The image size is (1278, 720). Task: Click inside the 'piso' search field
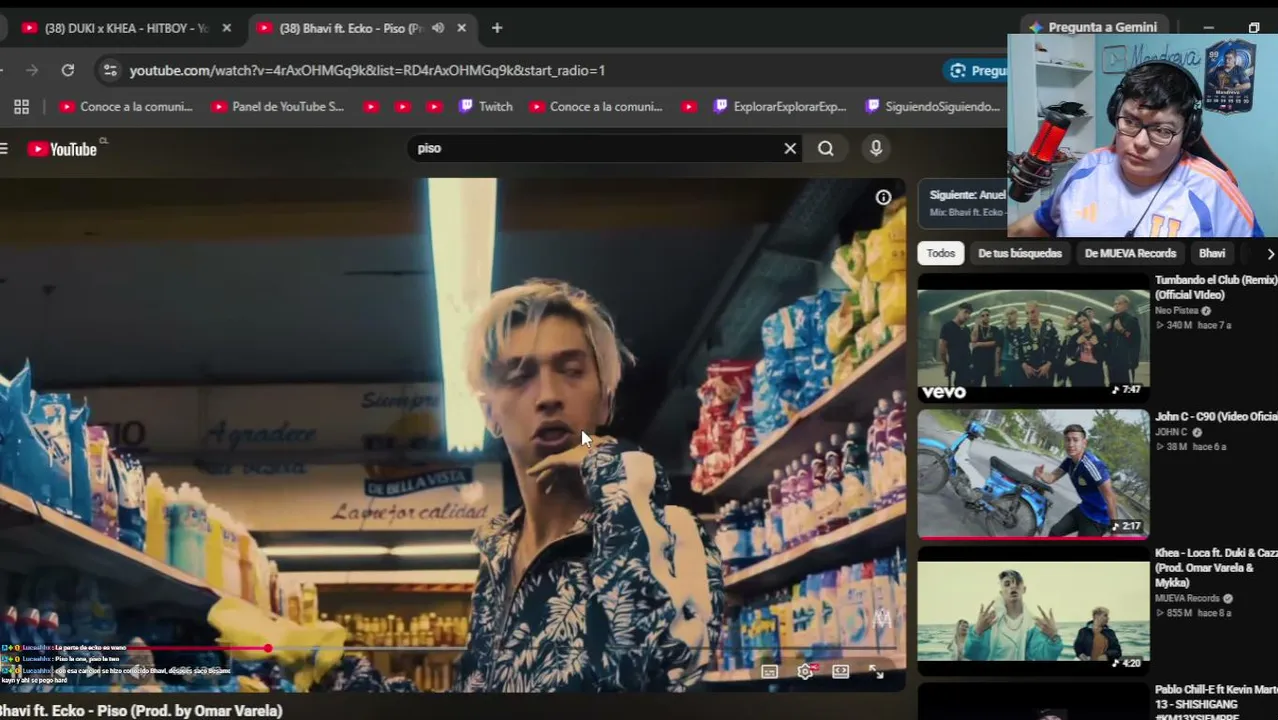click(595, 148)
